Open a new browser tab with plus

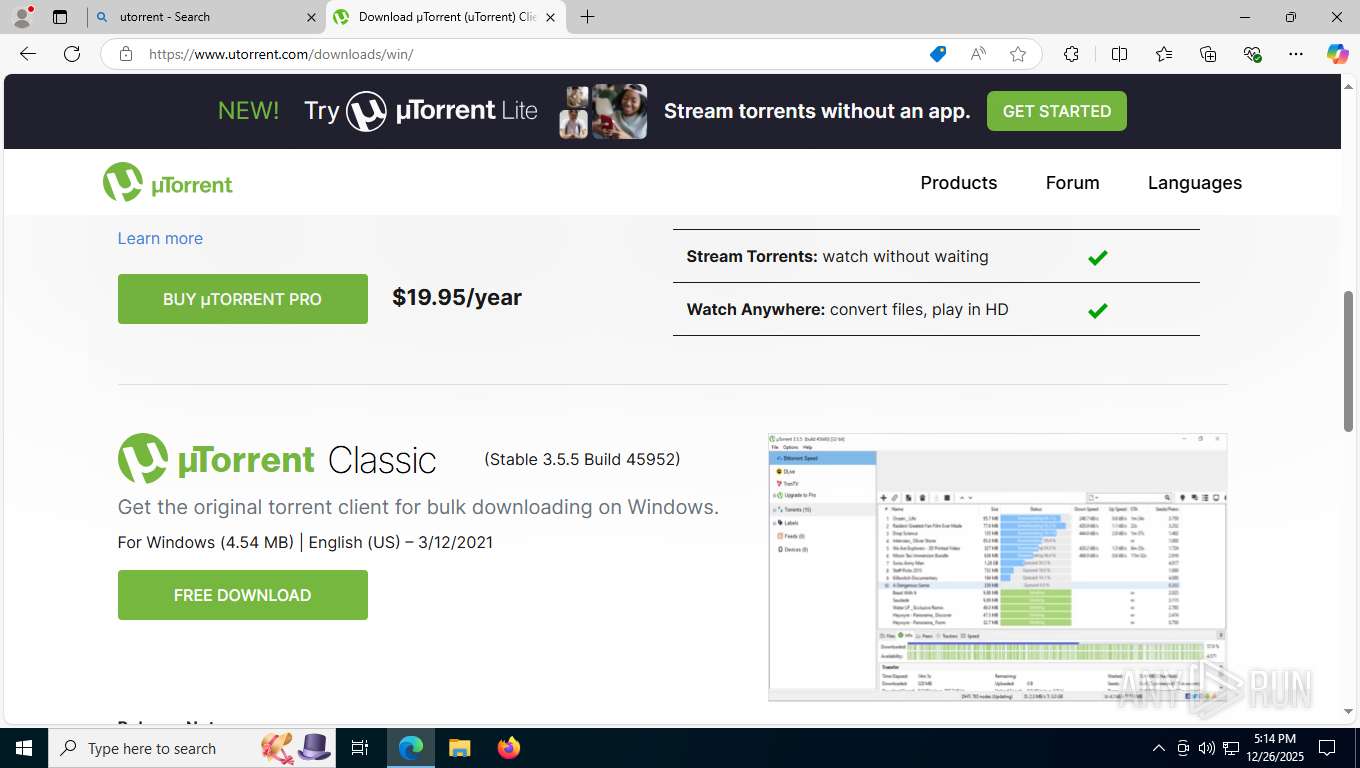click(587, 17)
